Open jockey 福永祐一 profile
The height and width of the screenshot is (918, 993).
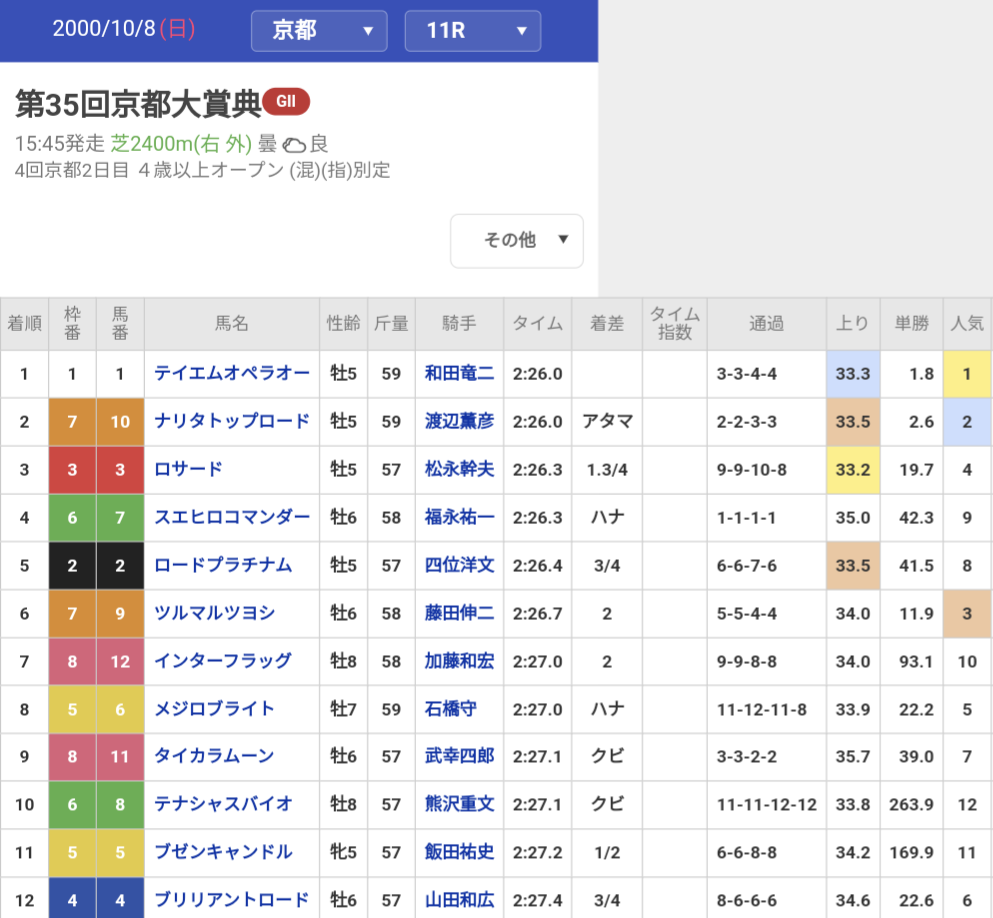(459, 517)
